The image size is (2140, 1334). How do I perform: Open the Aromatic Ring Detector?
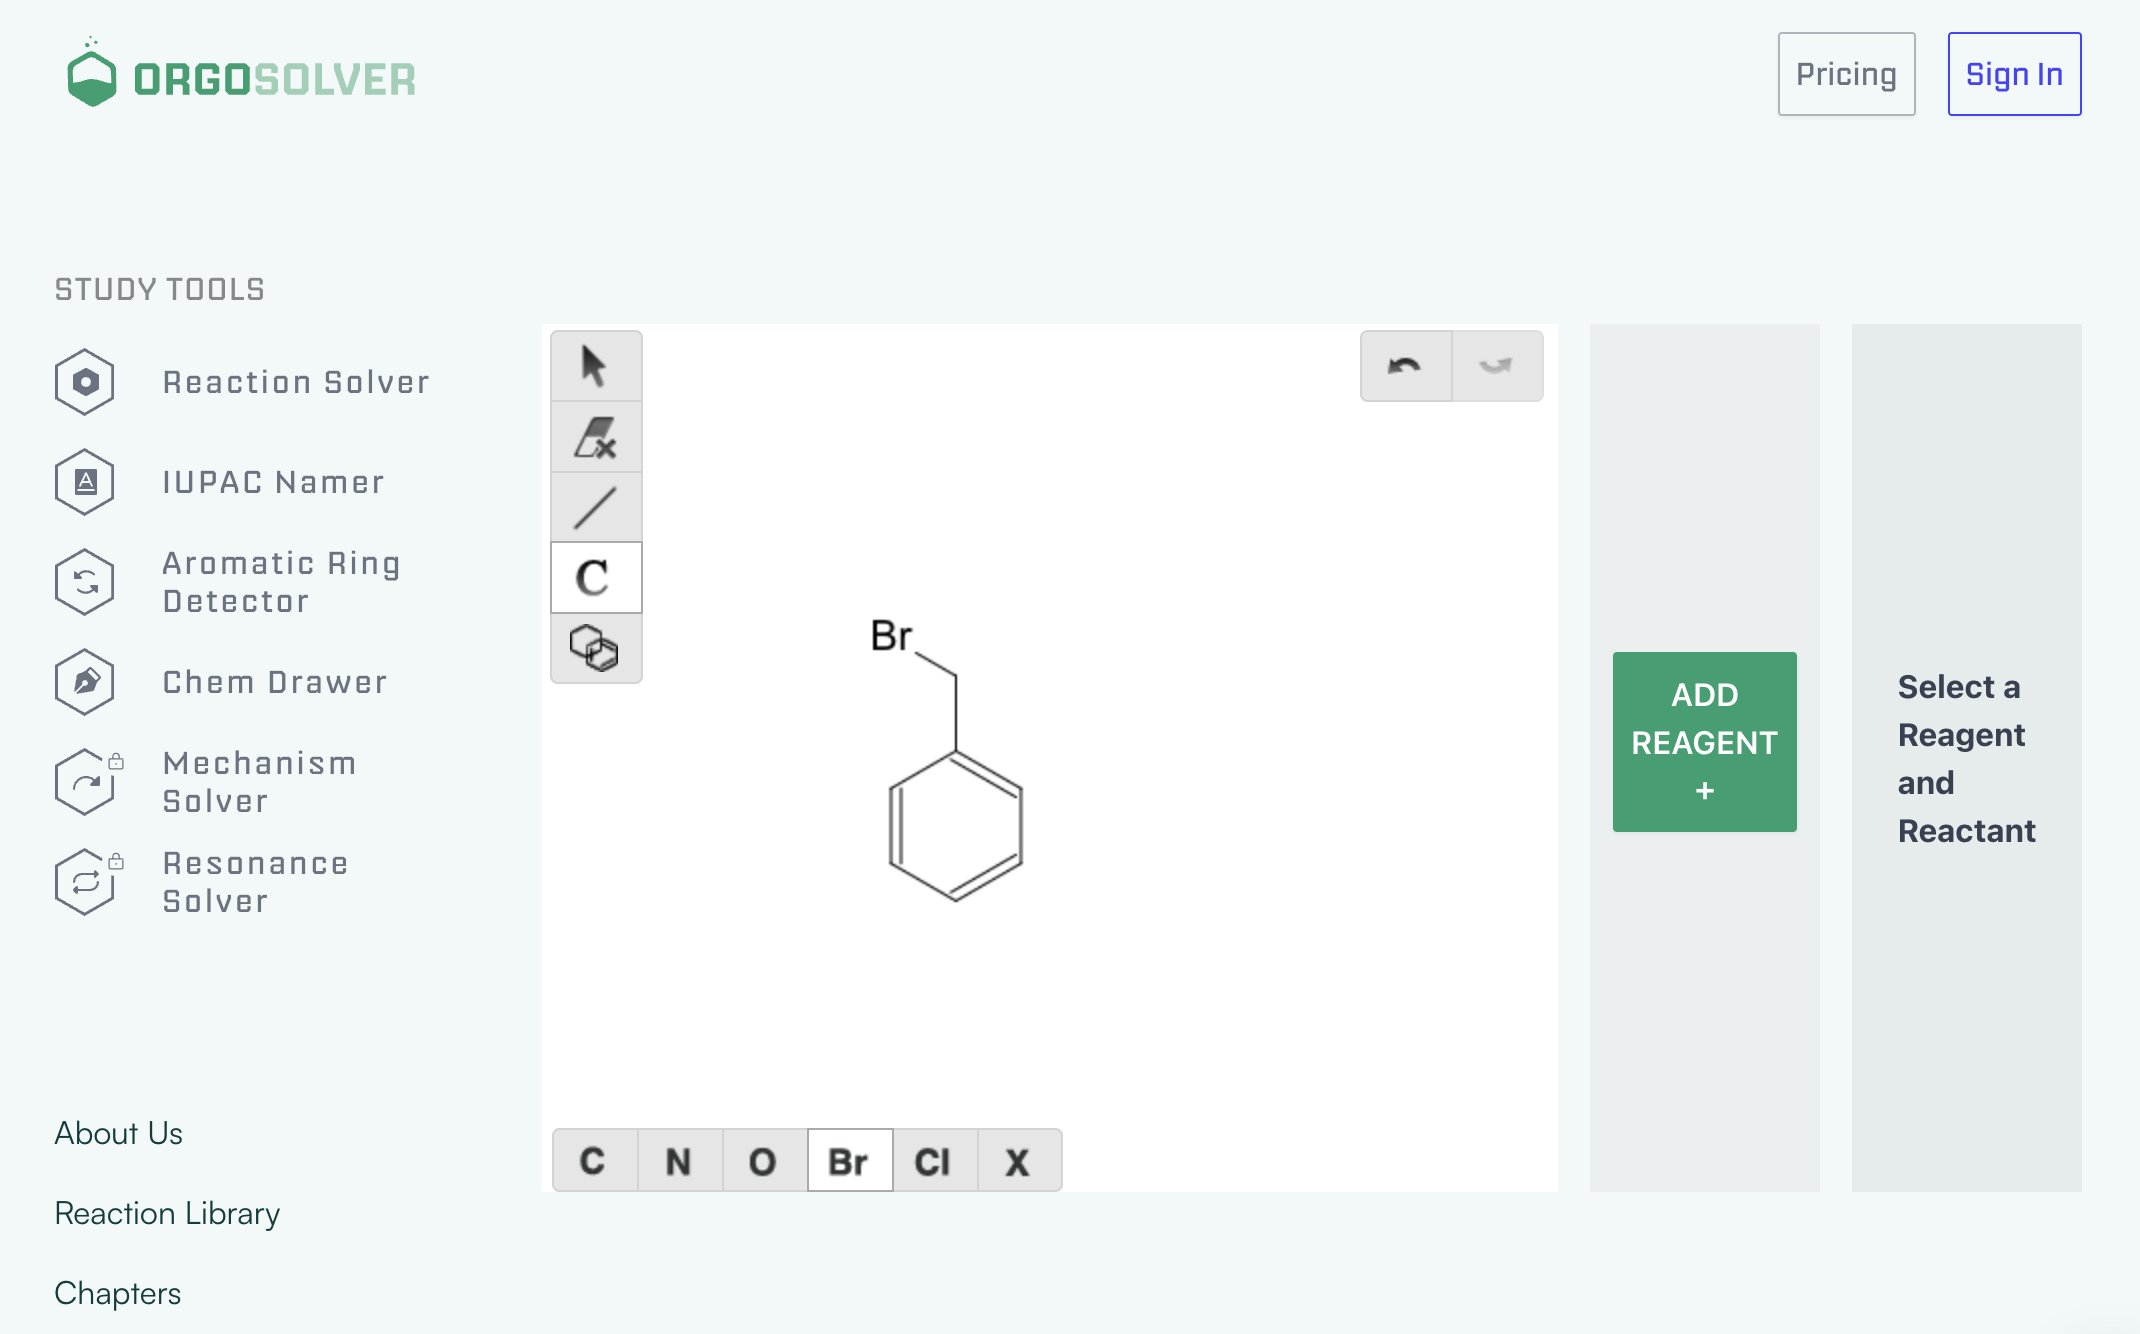pos(281,582)
